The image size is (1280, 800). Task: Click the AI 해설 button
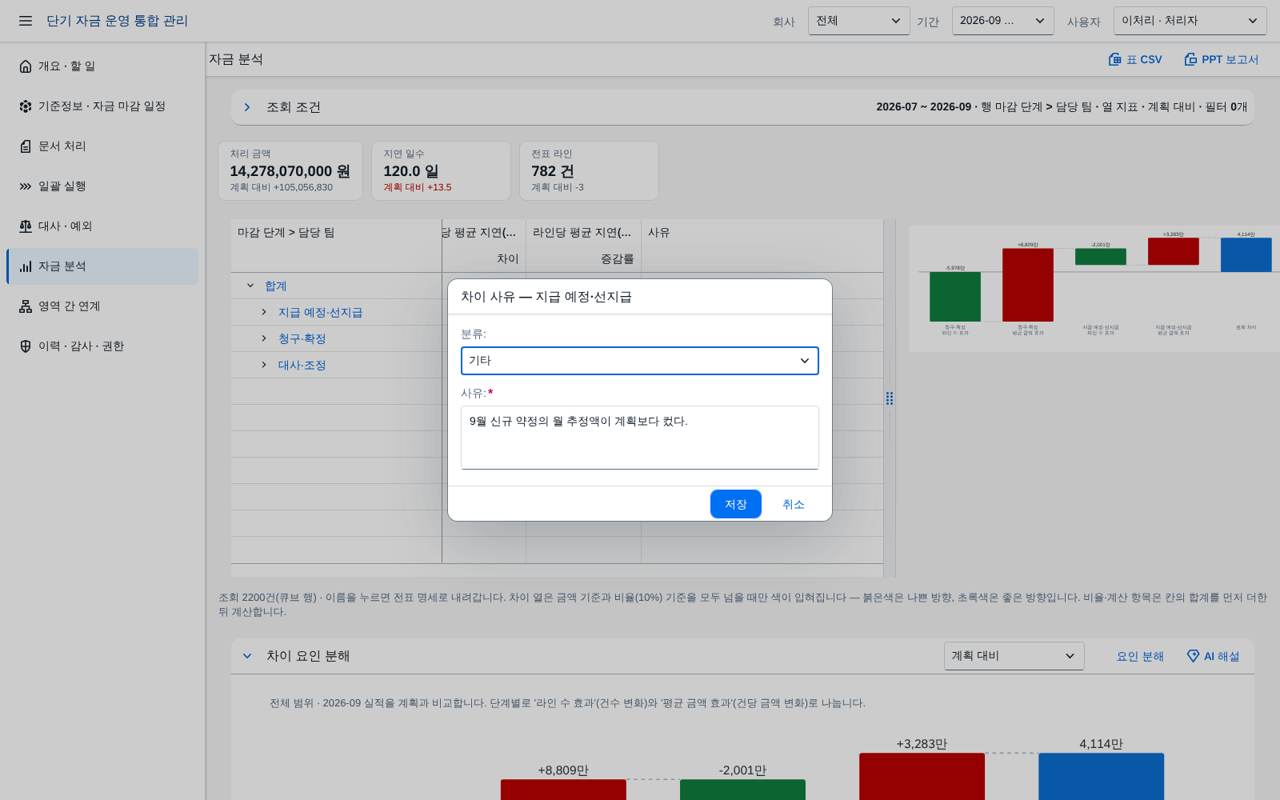tap(1213, 656)
